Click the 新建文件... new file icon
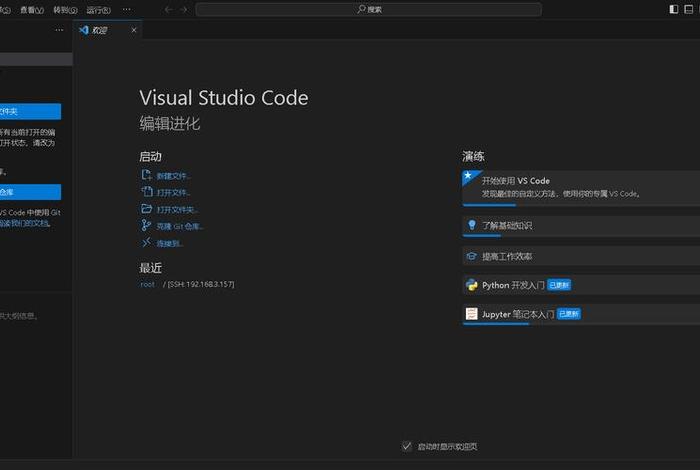700x470 pixels. point(146,175)
